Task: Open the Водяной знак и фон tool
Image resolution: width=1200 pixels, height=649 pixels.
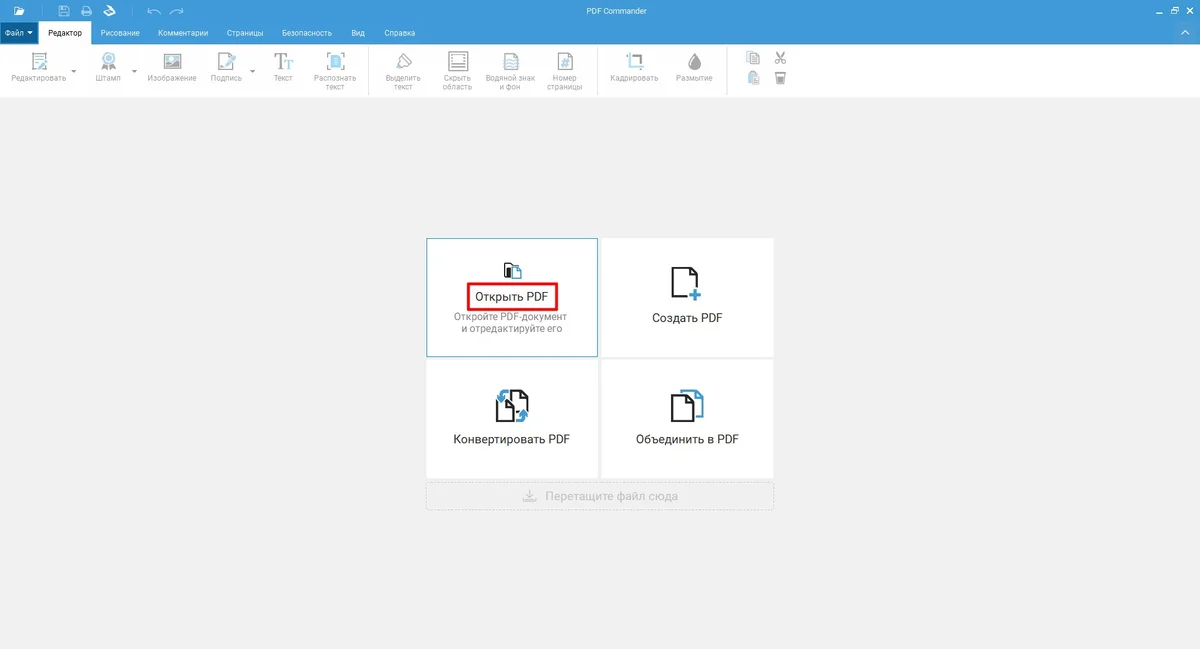Action: click(510, 72)
